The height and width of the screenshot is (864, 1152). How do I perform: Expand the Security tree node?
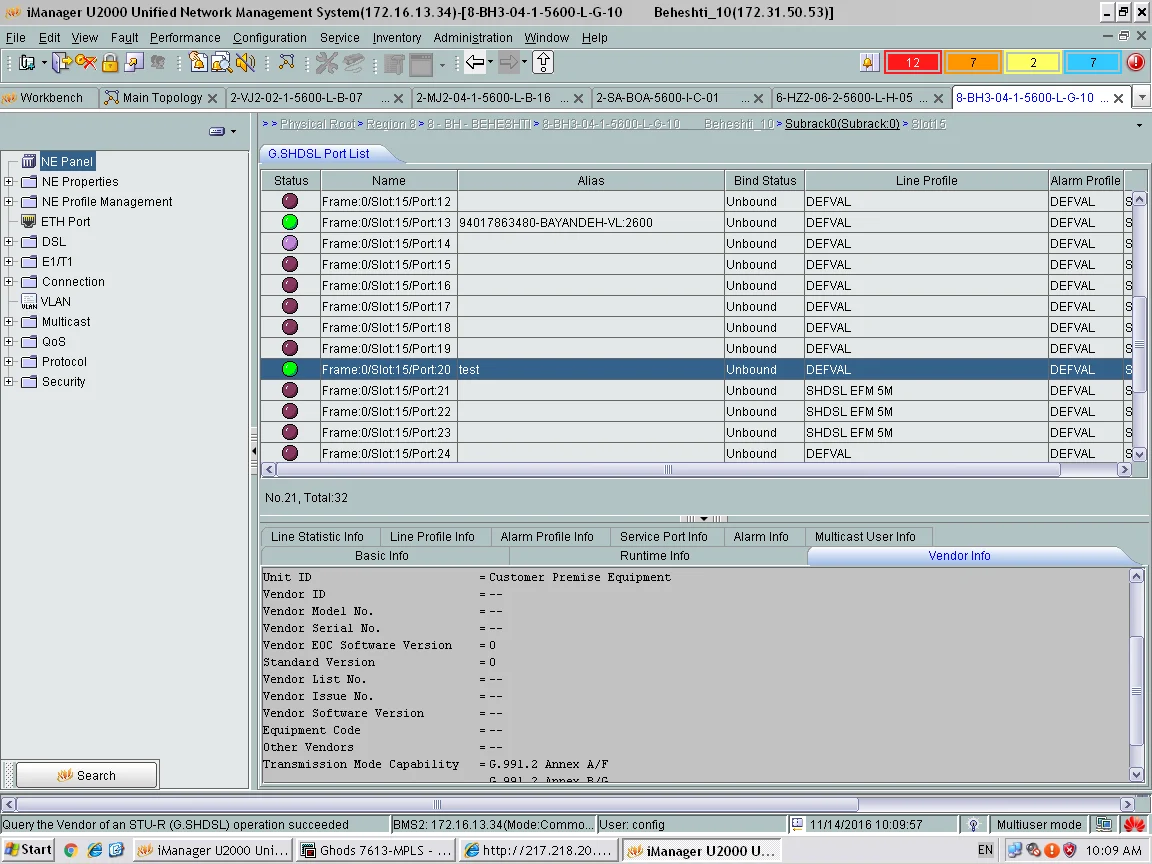(x=9, y=382)
